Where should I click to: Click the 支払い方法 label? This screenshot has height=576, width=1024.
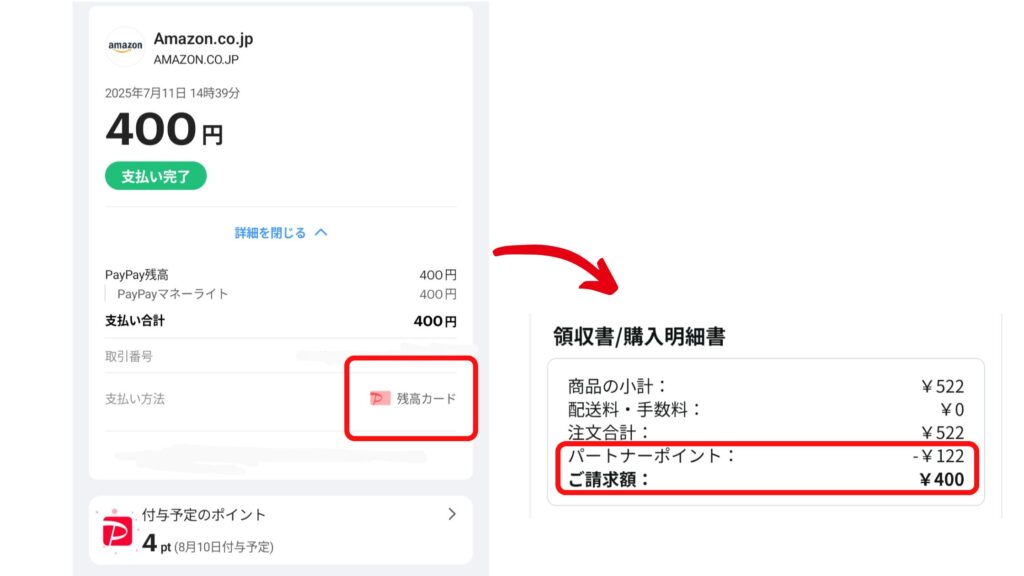coord(135,399)
